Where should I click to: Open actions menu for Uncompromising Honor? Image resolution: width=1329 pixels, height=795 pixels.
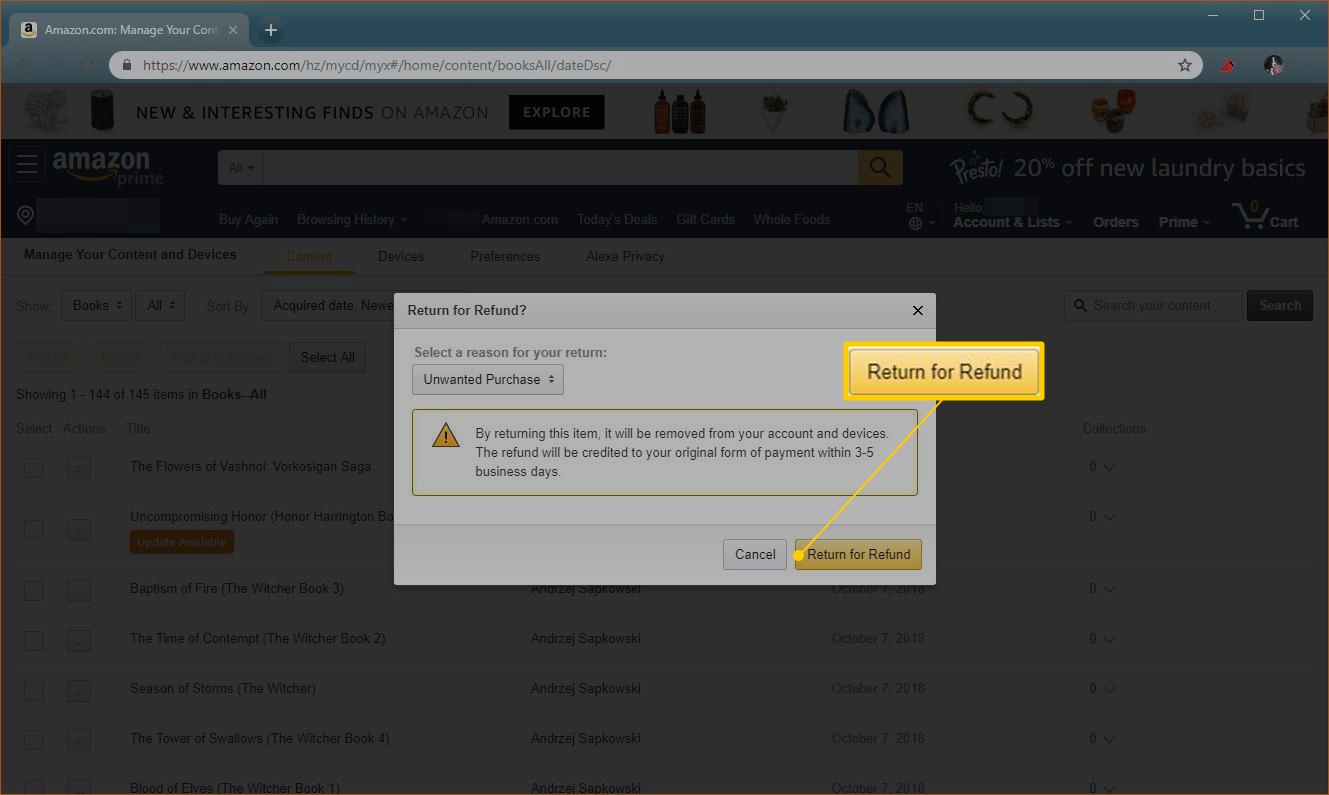79,529
